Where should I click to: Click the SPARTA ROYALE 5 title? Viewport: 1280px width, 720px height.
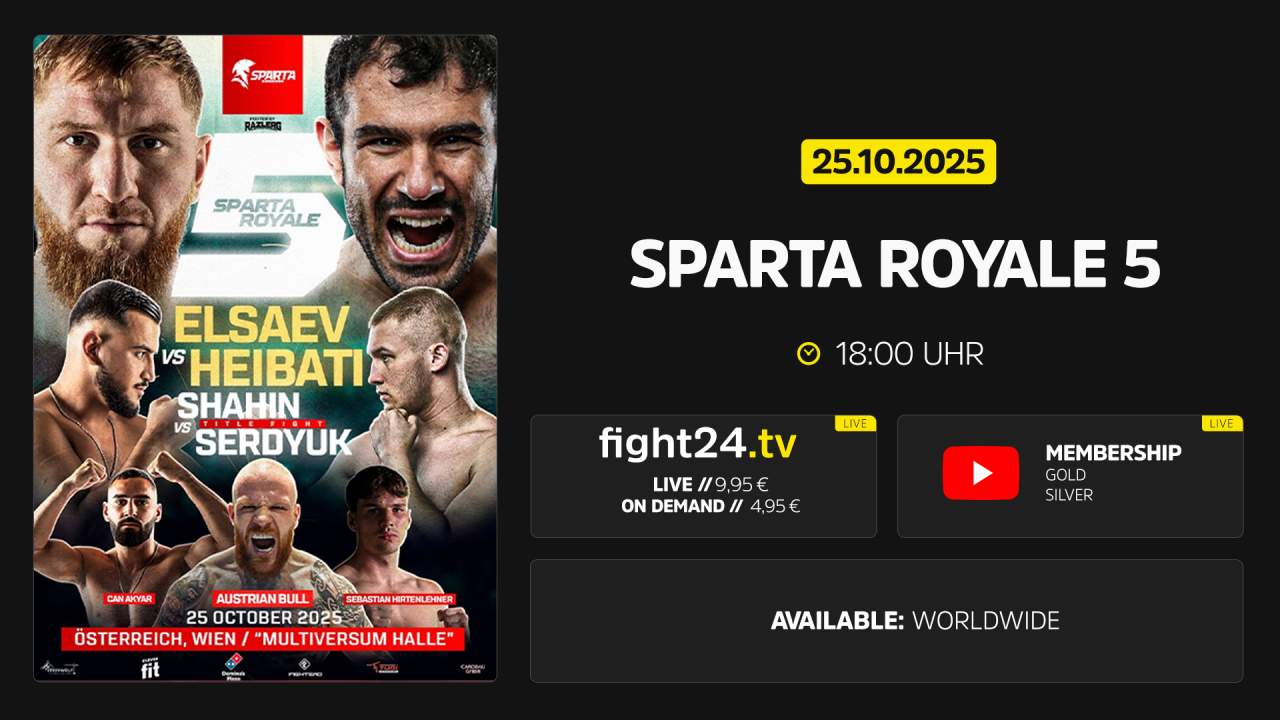(895, 263)
